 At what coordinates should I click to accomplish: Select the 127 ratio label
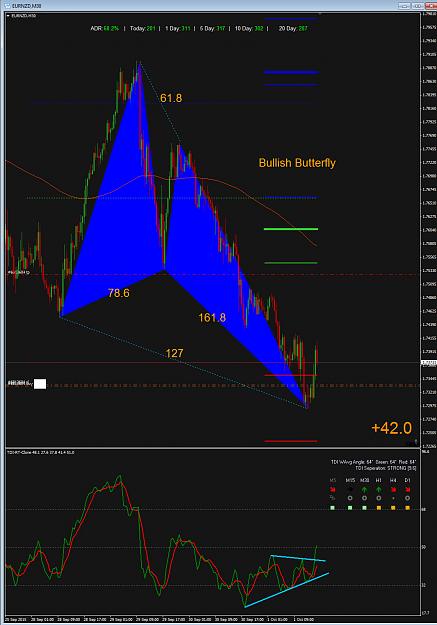tap(174, 353)
